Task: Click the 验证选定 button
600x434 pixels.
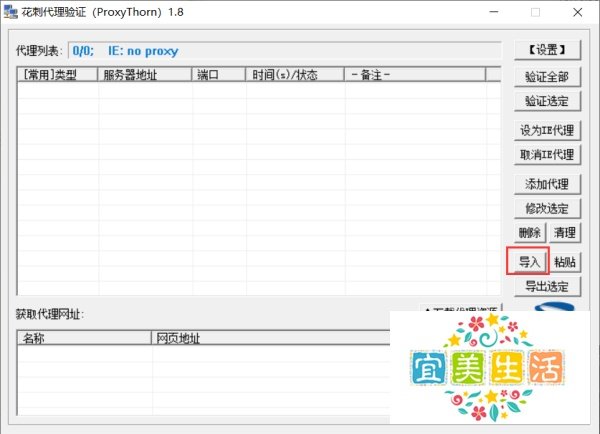Action: (x=547, y=101)
